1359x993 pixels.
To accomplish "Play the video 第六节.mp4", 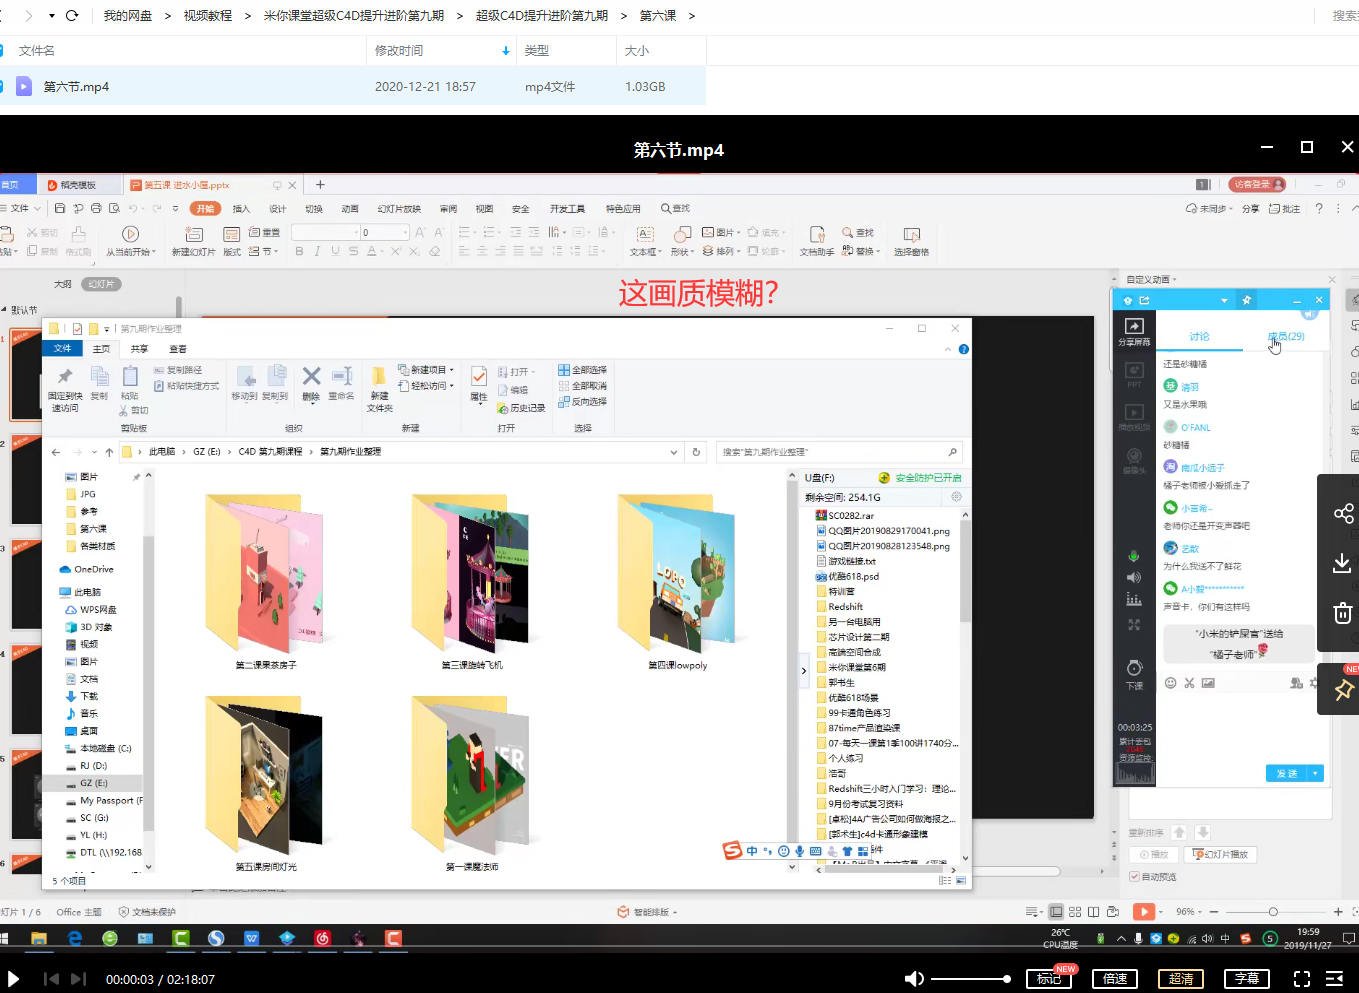I will pos(13,979).
